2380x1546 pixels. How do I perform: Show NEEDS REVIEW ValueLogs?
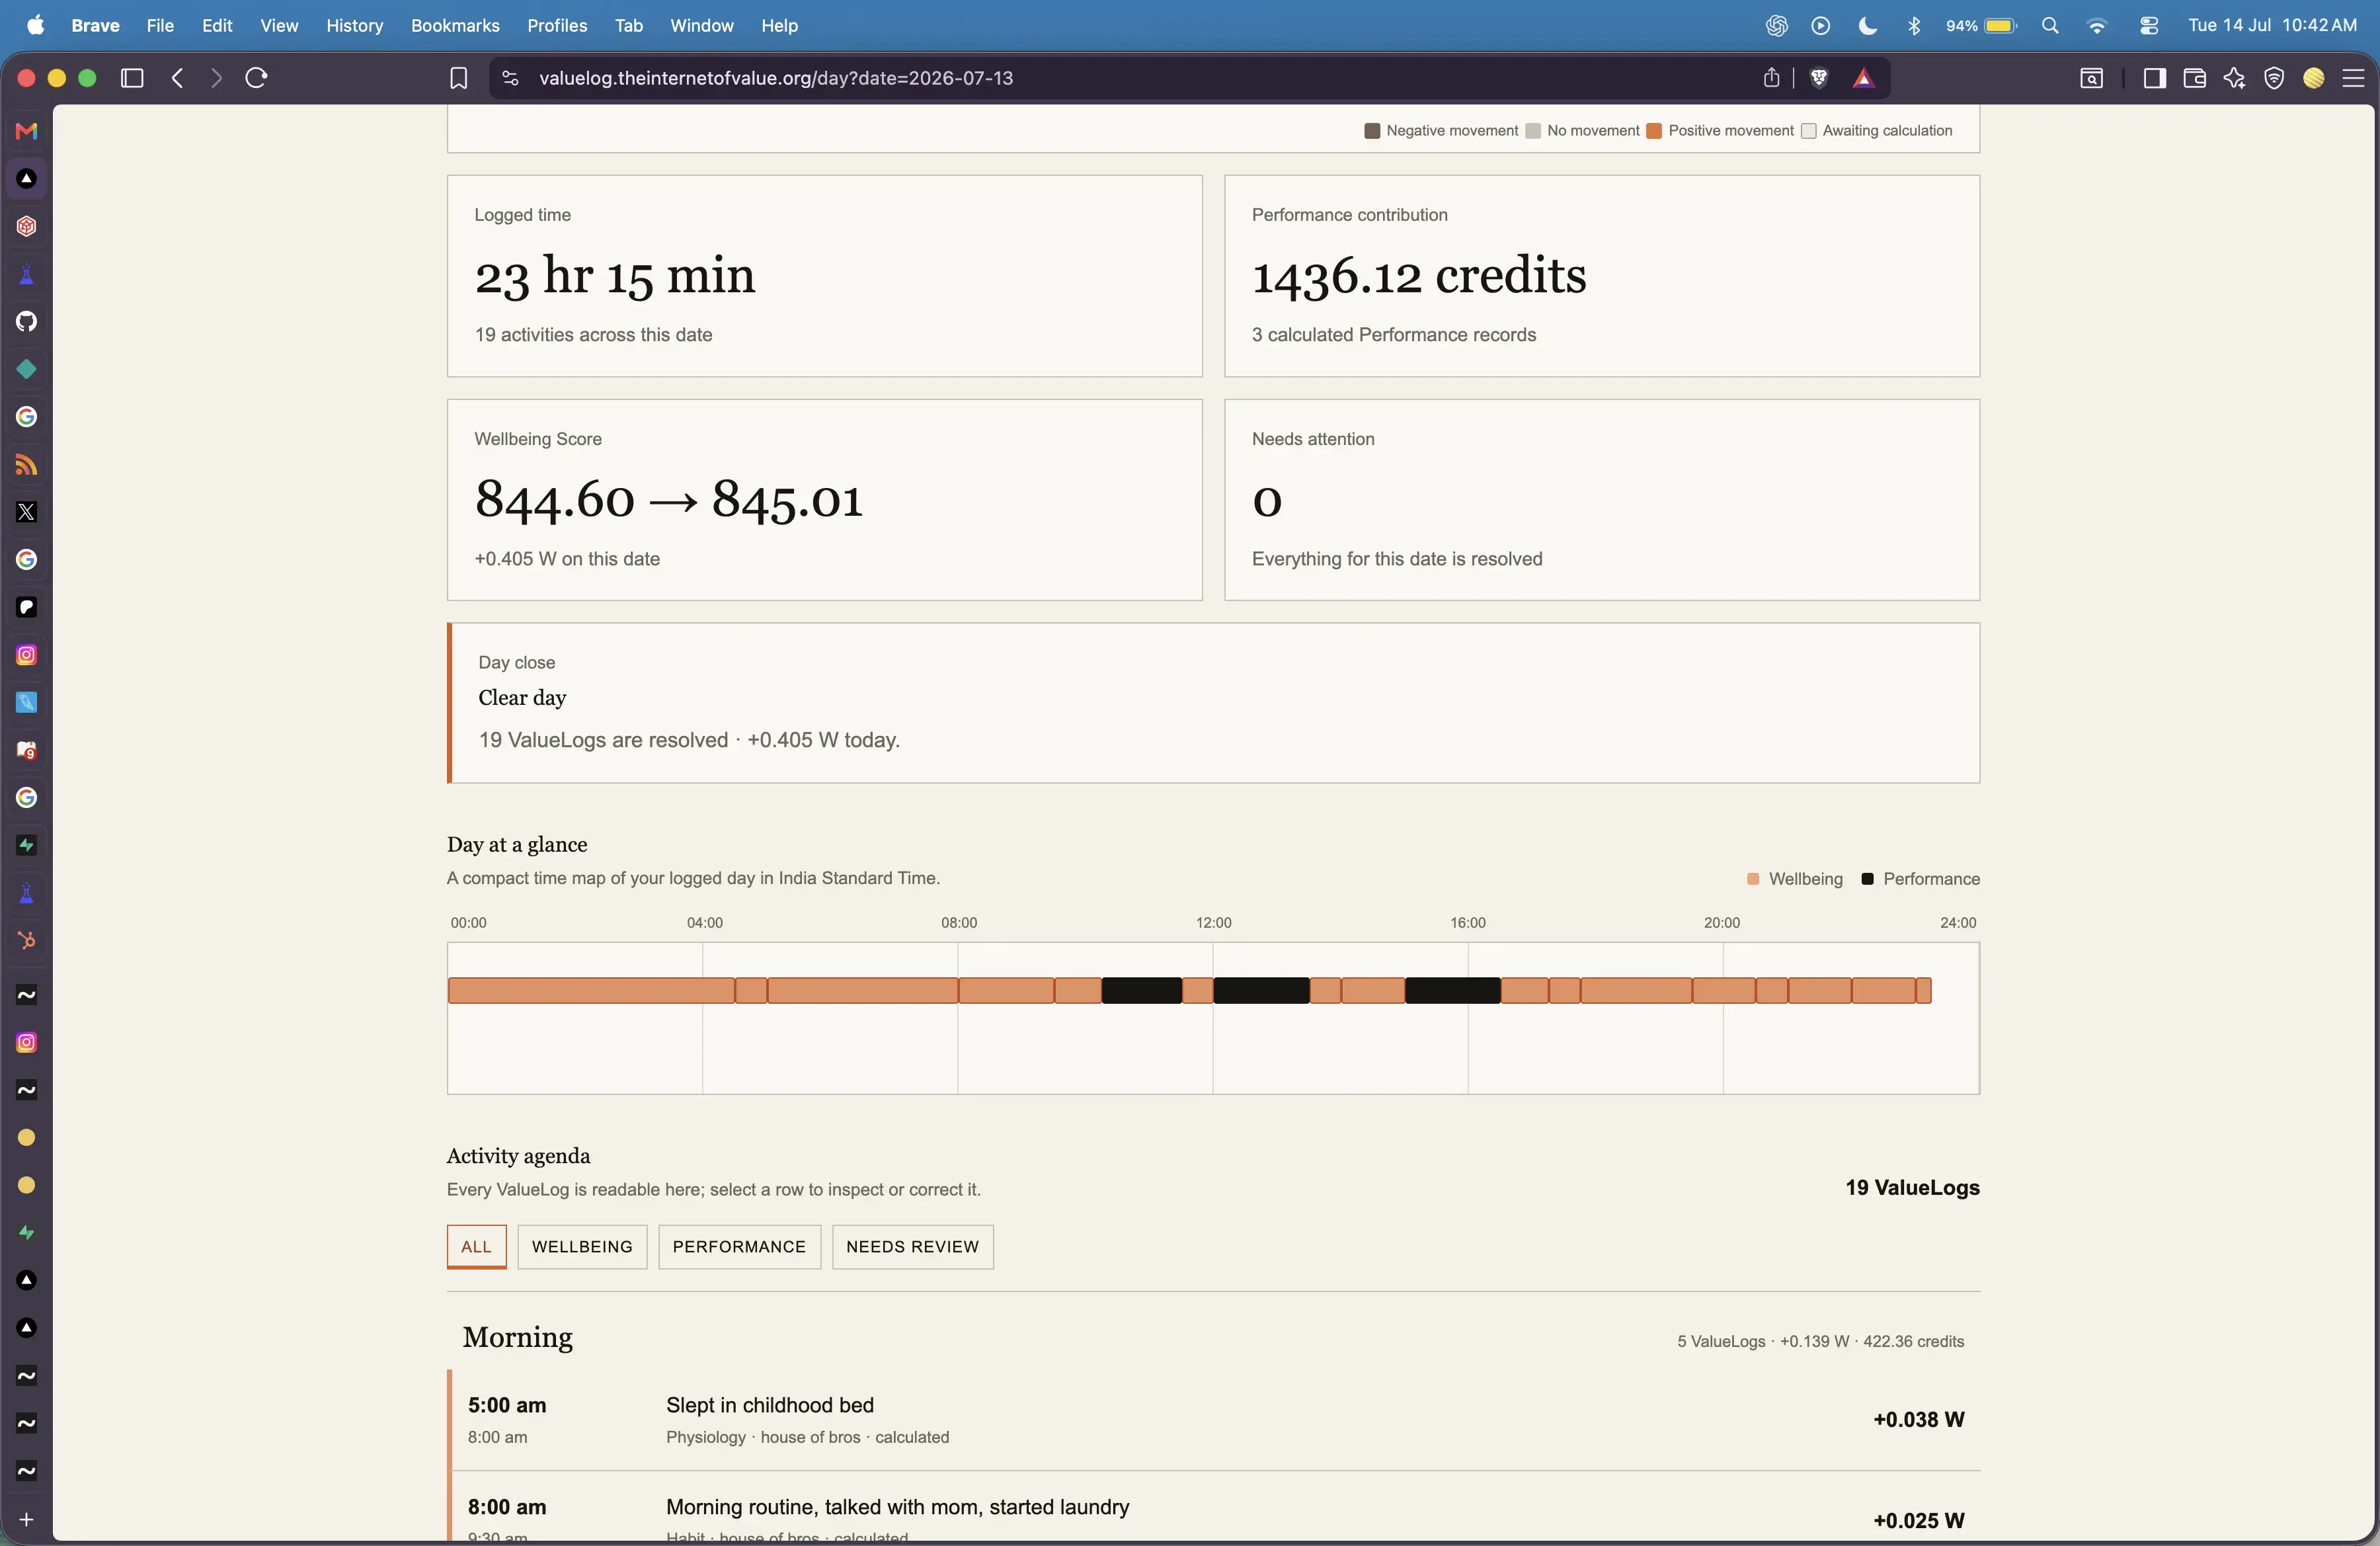pos(912,1247)
